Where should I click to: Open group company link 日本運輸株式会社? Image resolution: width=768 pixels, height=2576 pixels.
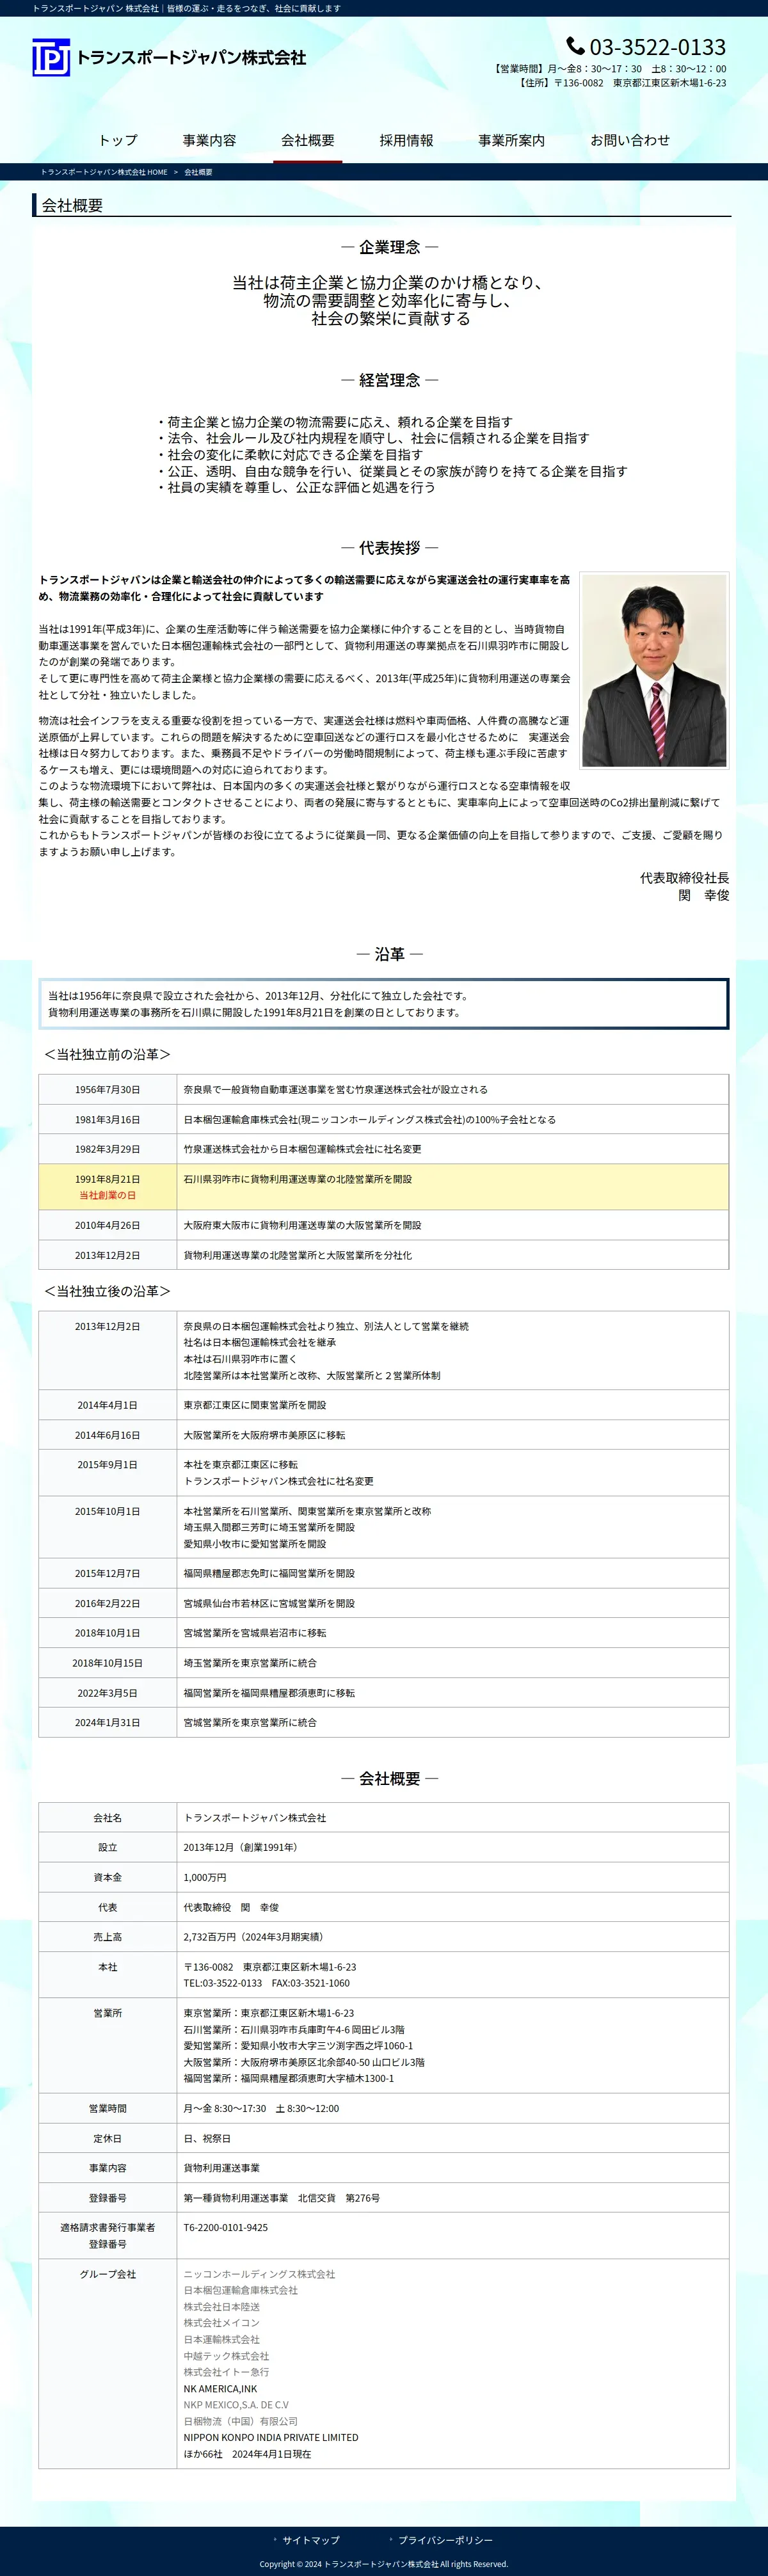click(221, 2339)
